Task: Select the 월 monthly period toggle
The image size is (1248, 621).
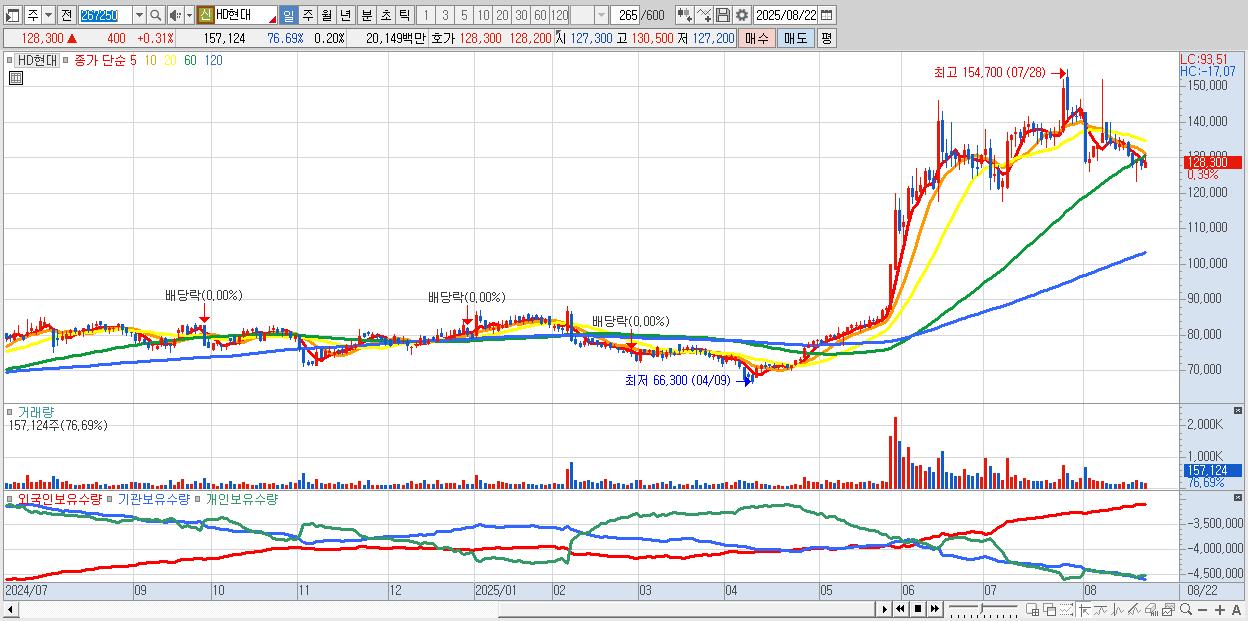Action: coord(326,15)
